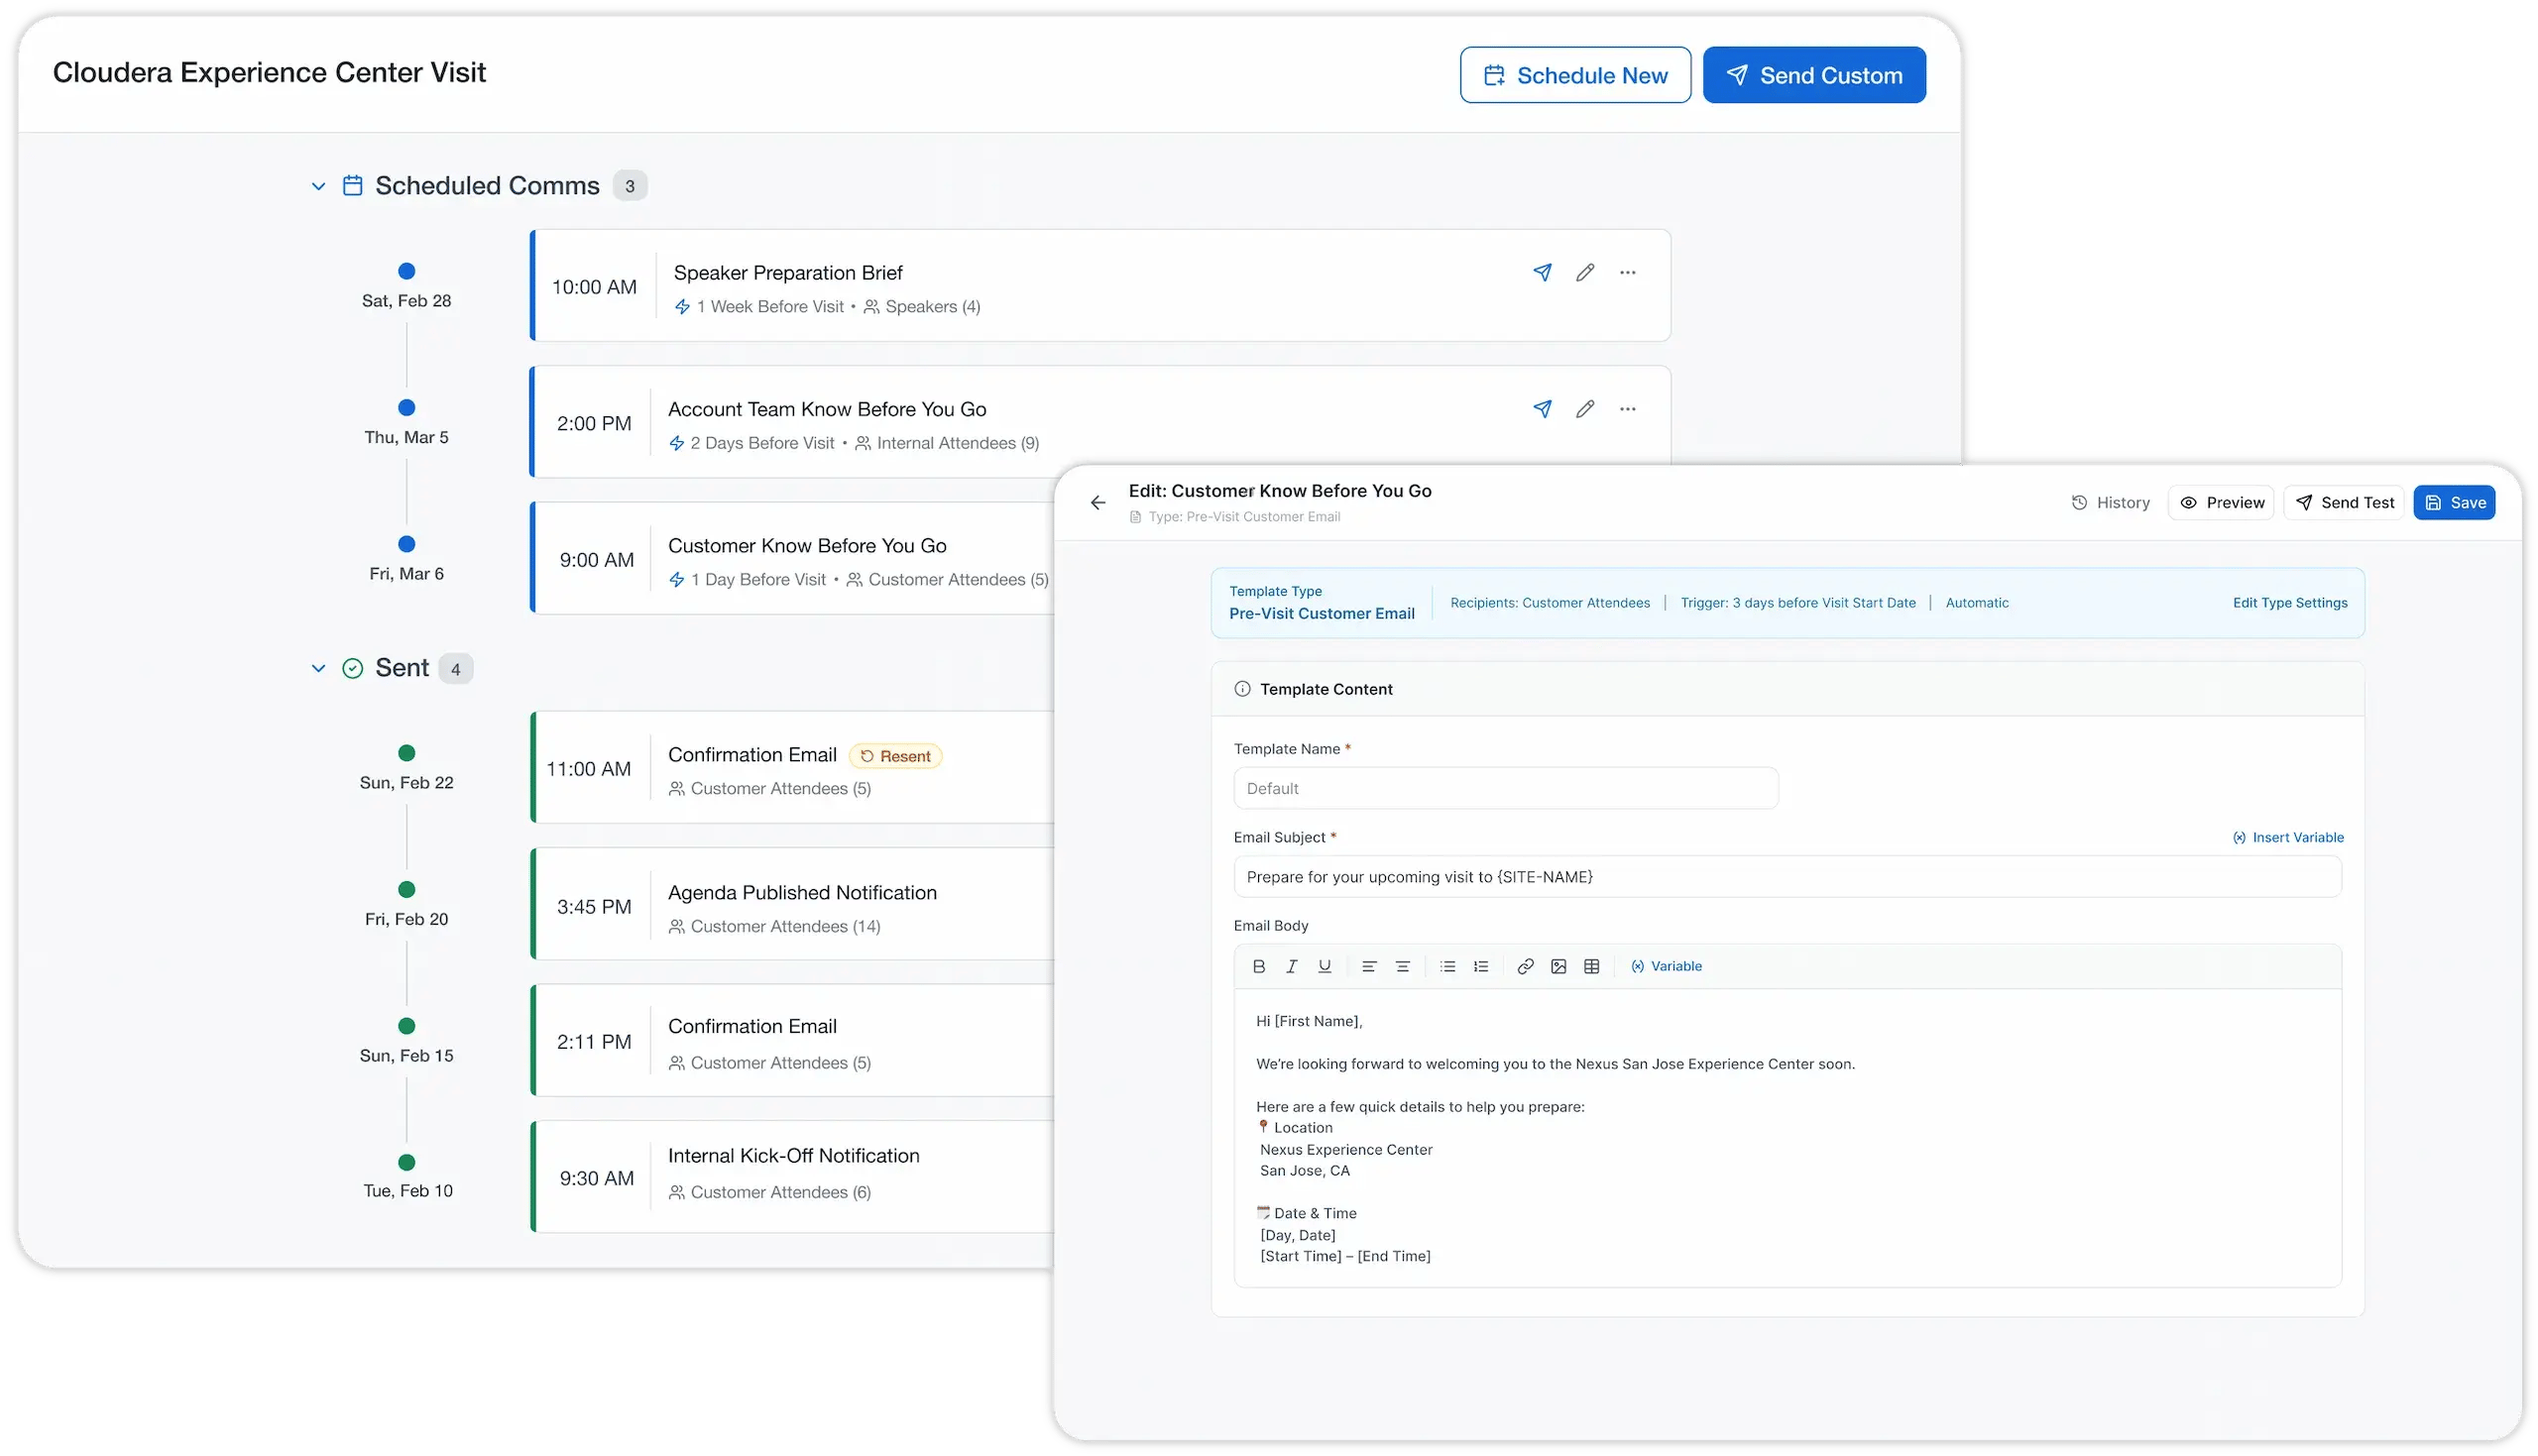Open Customer Know Before You Go in the schedule list
The height and width of the screenshot is (1456, 2538).
tap(807, 546)
